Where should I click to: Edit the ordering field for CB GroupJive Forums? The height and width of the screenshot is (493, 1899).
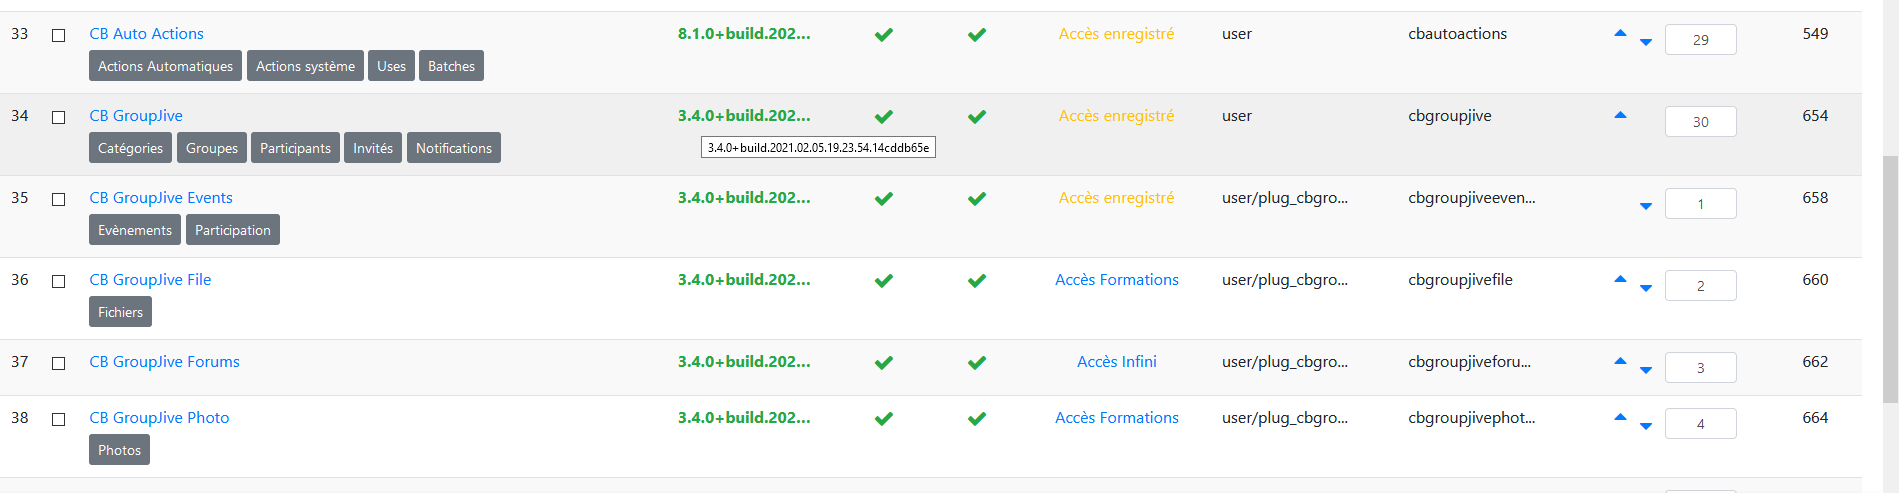coord(1700,368)
